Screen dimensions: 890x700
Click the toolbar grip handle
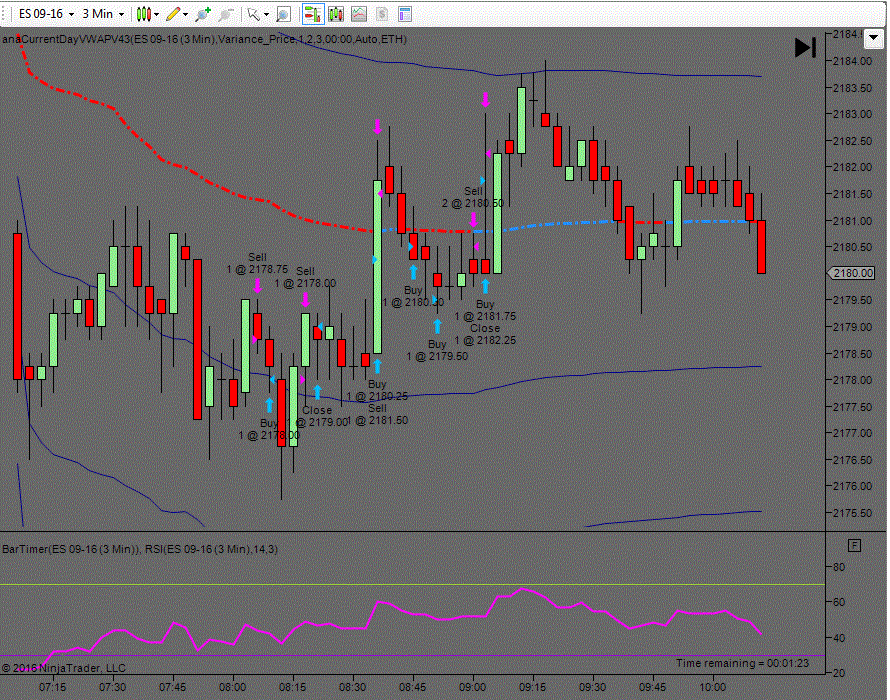pos(5,14)
